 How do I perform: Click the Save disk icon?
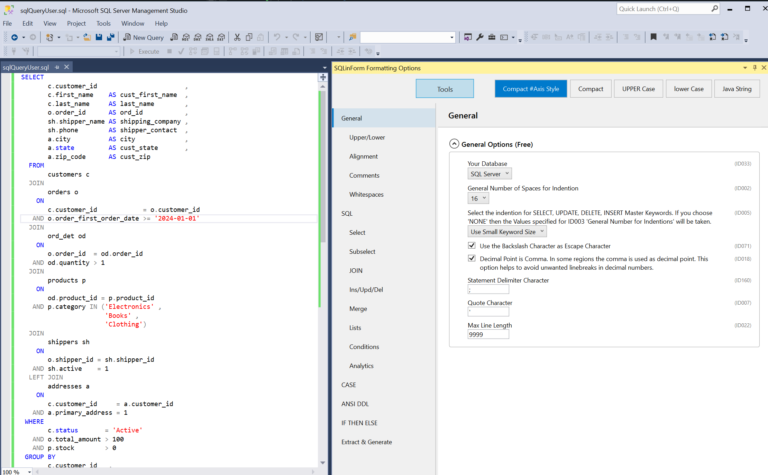click(x=99, y=37)
